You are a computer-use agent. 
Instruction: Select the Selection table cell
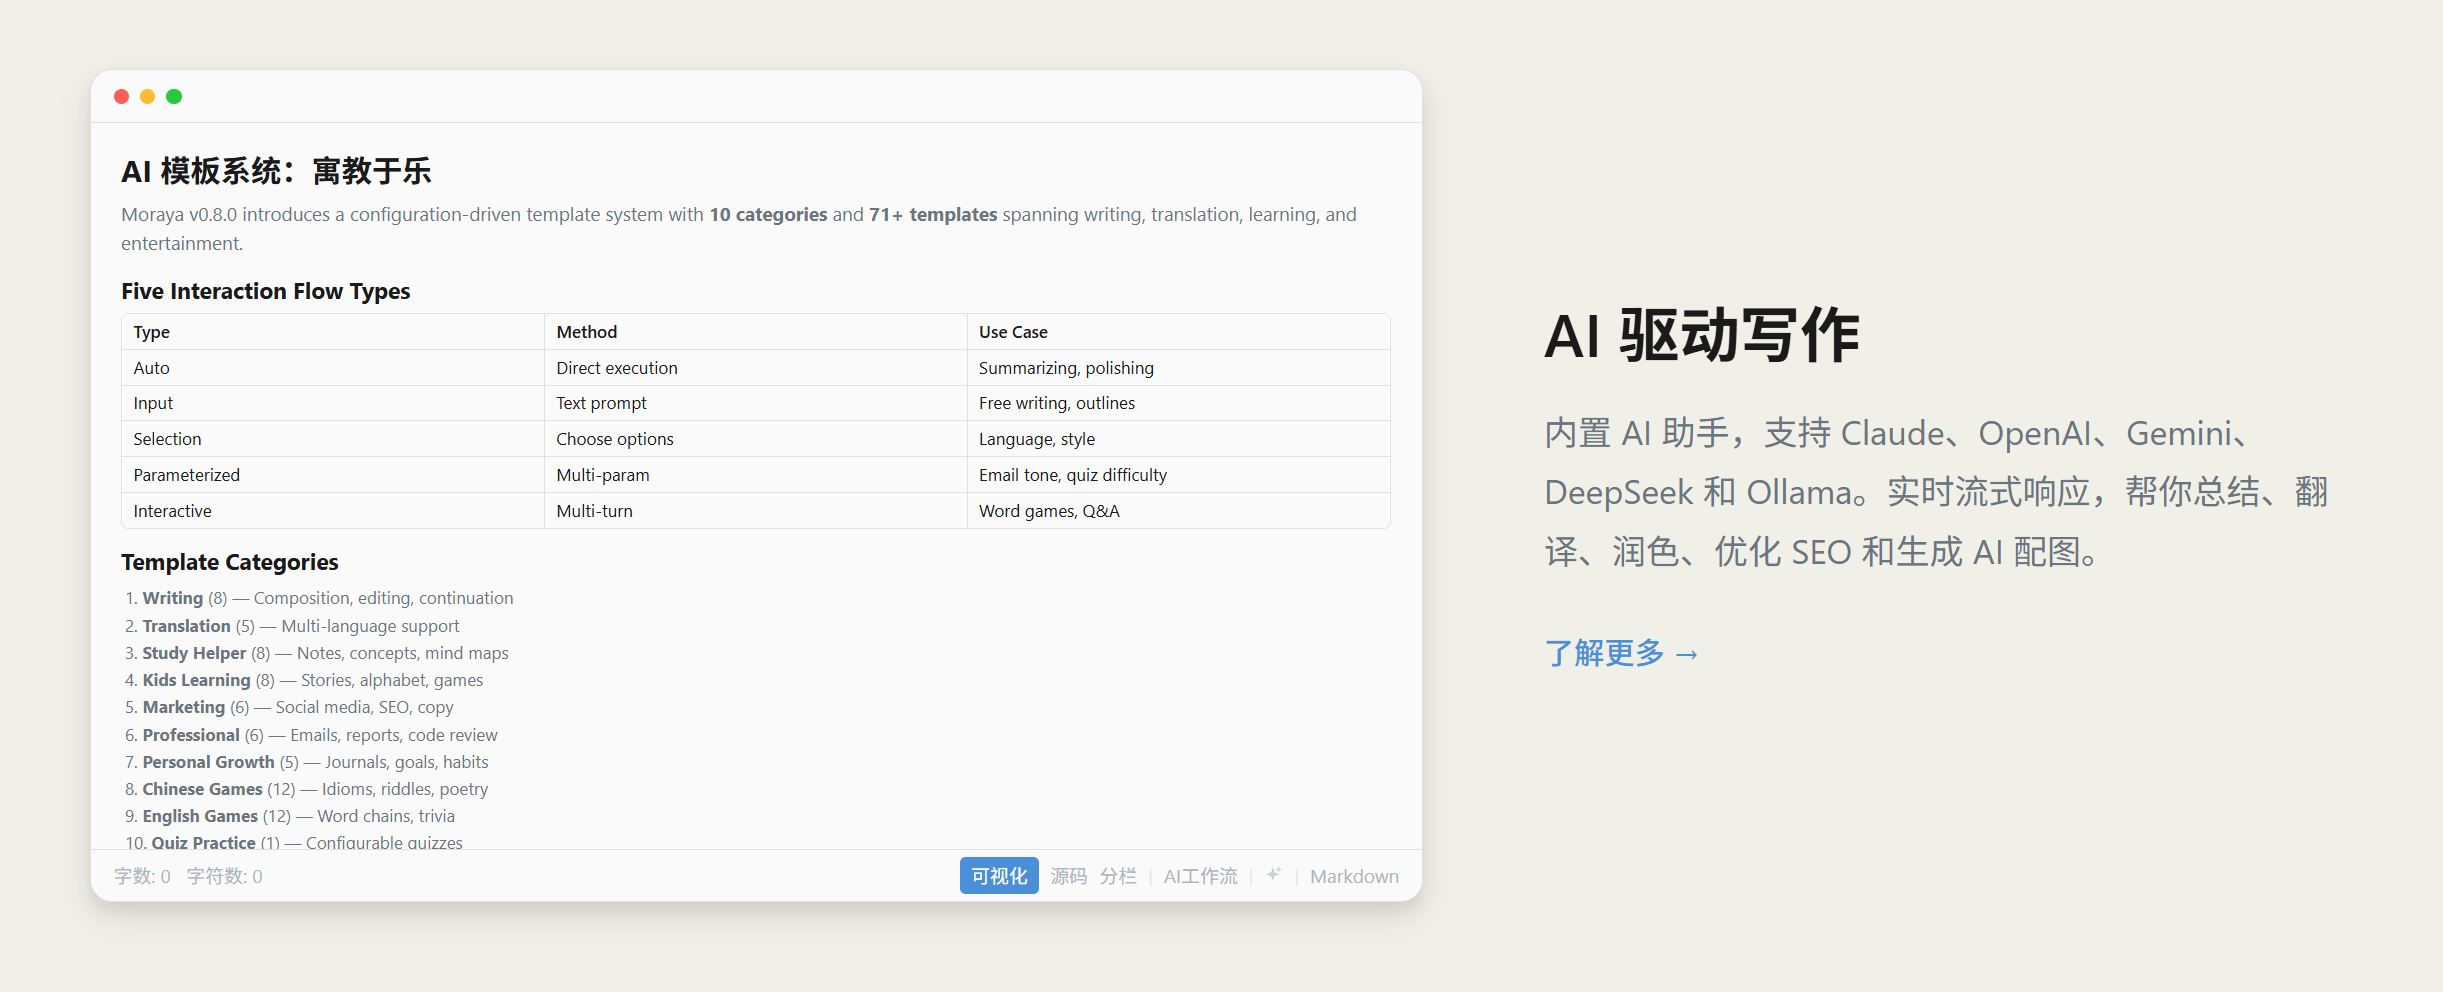point(333,439)
